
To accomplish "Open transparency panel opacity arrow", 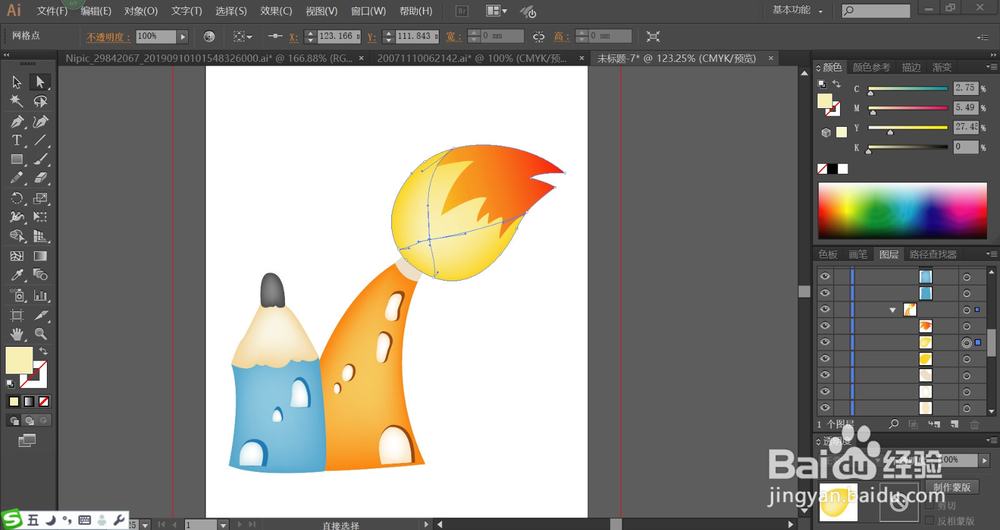I will 985,460.
